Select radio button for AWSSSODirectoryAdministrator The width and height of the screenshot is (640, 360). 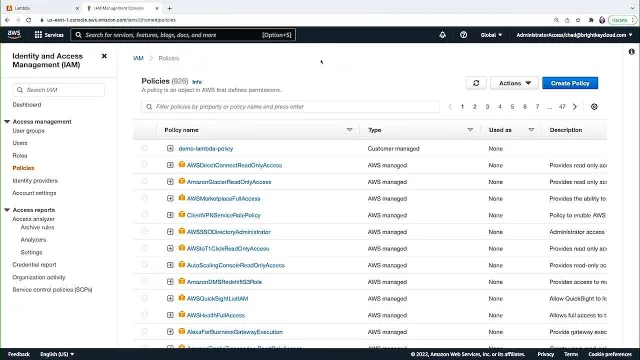[x=144, y=231]
